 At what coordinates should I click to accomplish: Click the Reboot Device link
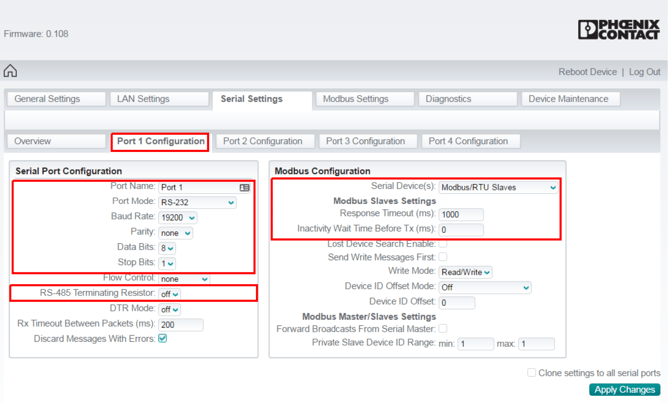pos(587,72)
